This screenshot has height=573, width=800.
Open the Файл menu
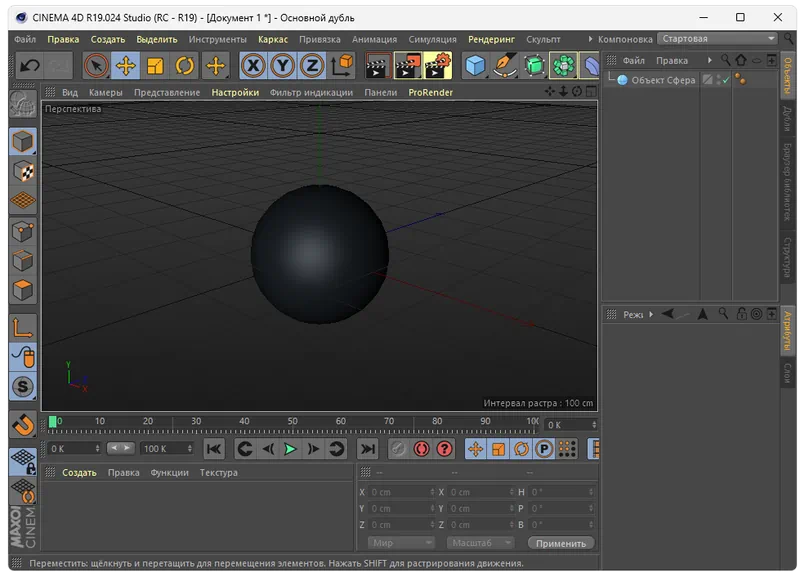(x=25, y=39)
